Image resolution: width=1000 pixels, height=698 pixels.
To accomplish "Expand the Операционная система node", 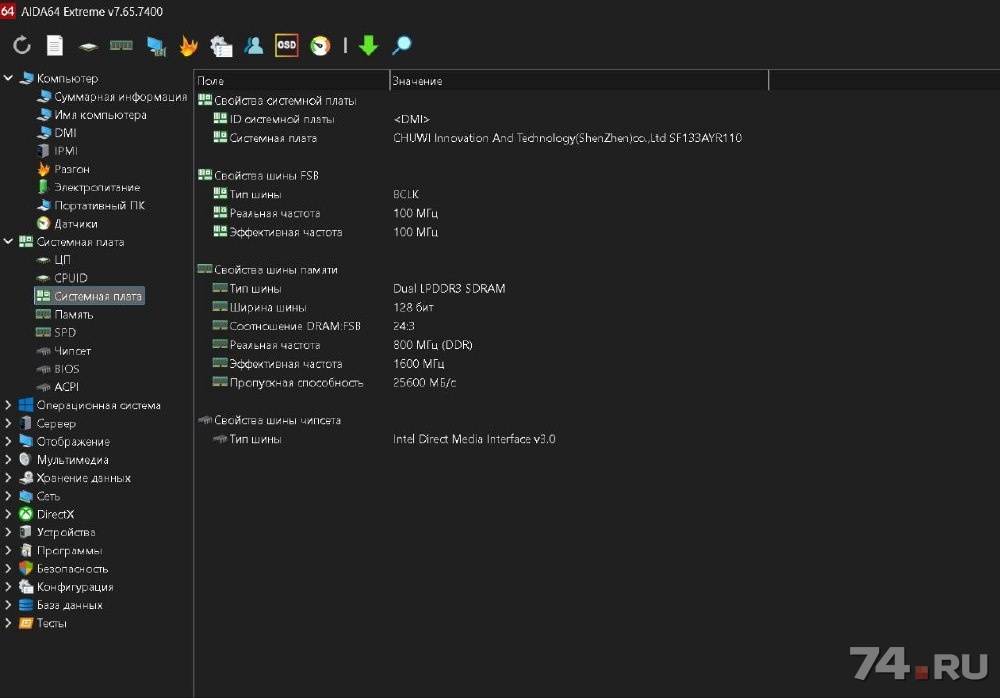I will pos(8,405).
